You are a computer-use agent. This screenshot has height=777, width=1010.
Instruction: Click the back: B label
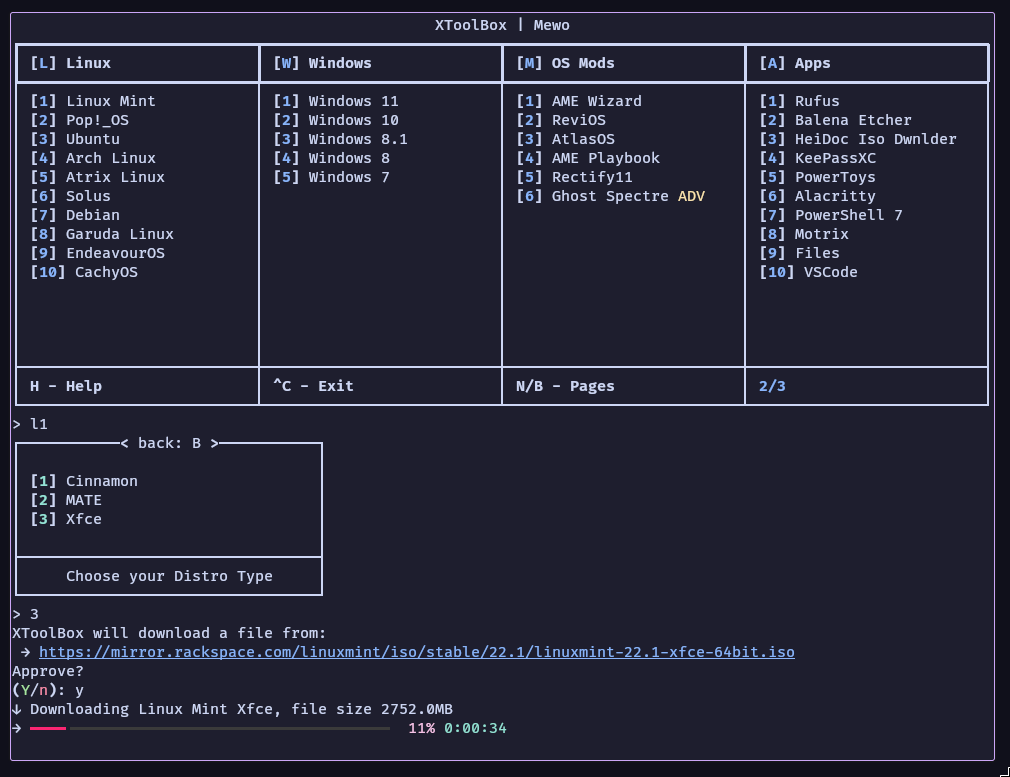point(169,443)
